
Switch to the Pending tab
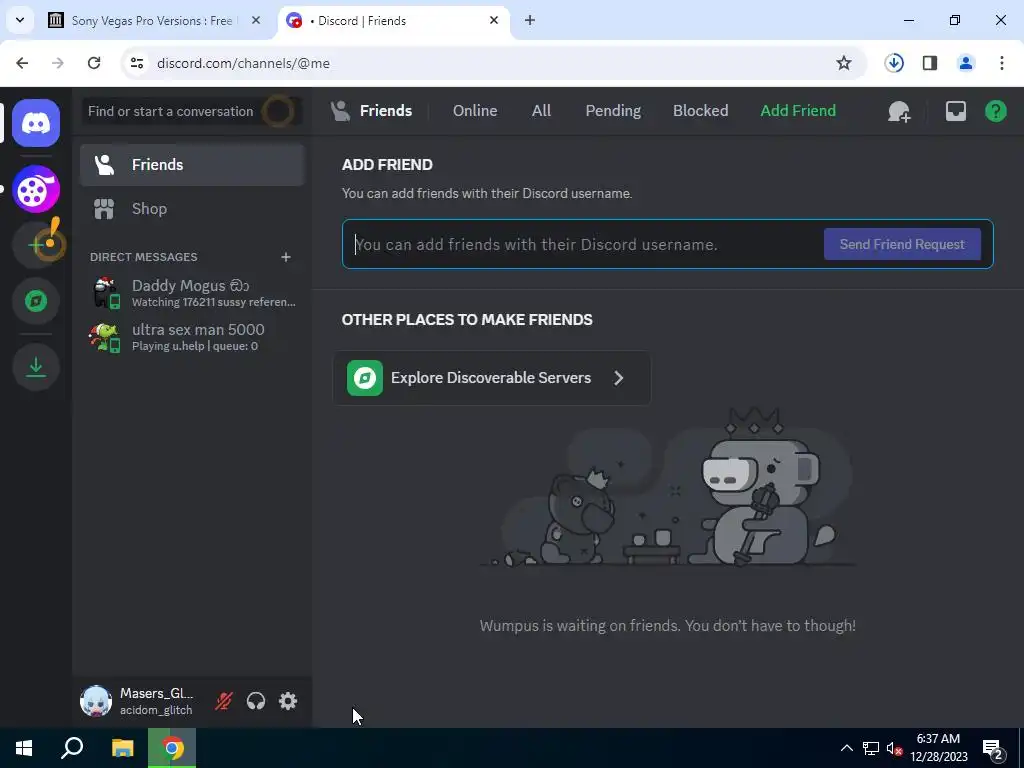click(x=613, y=111)
